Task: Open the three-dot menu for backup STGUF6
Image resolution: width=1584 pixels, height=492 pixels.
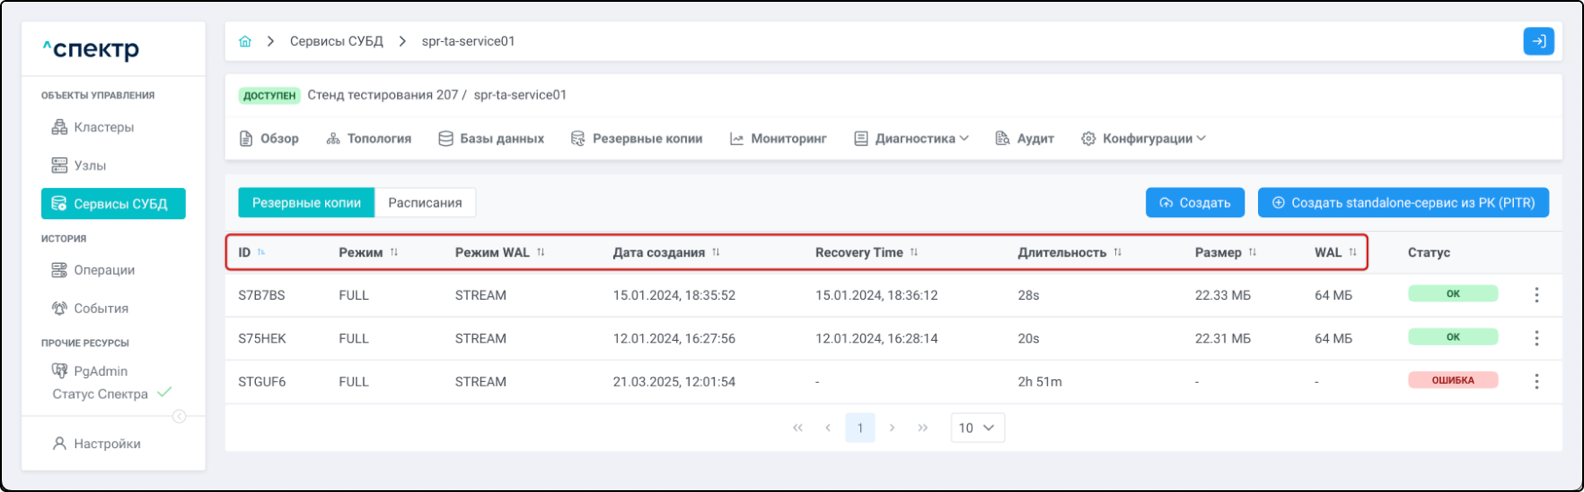Action: pyautogui.click(x=1536, y=382)
